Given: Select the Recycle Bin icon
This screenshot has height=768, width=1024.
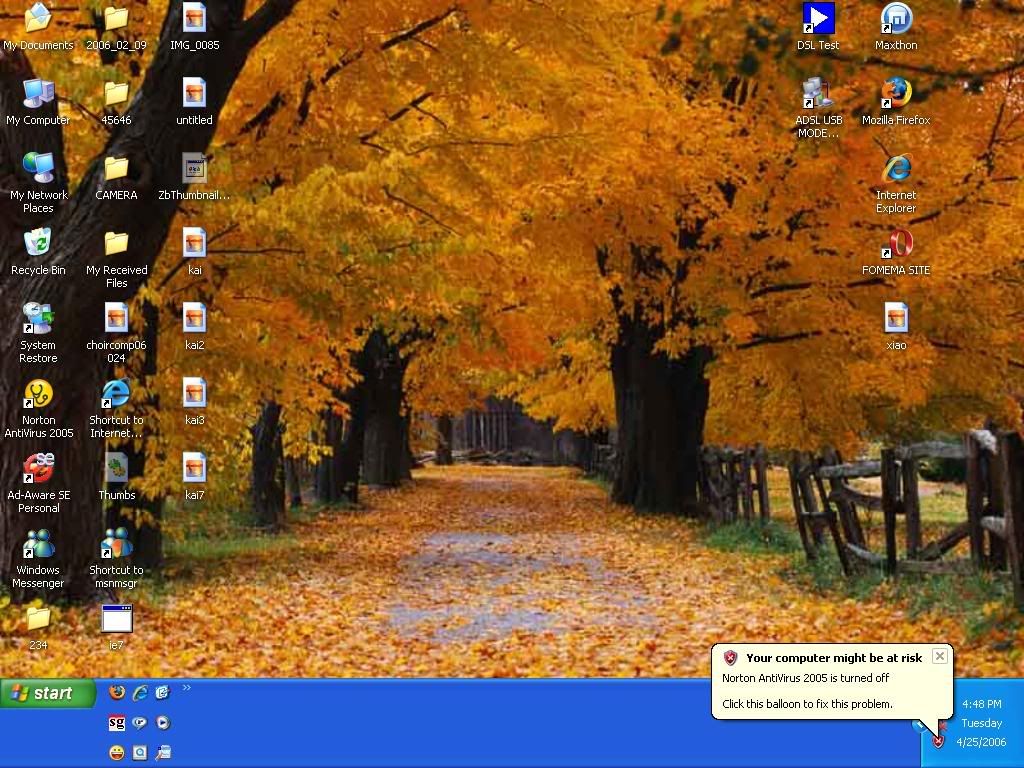Looking at the screenshot, I should (38, 245).
